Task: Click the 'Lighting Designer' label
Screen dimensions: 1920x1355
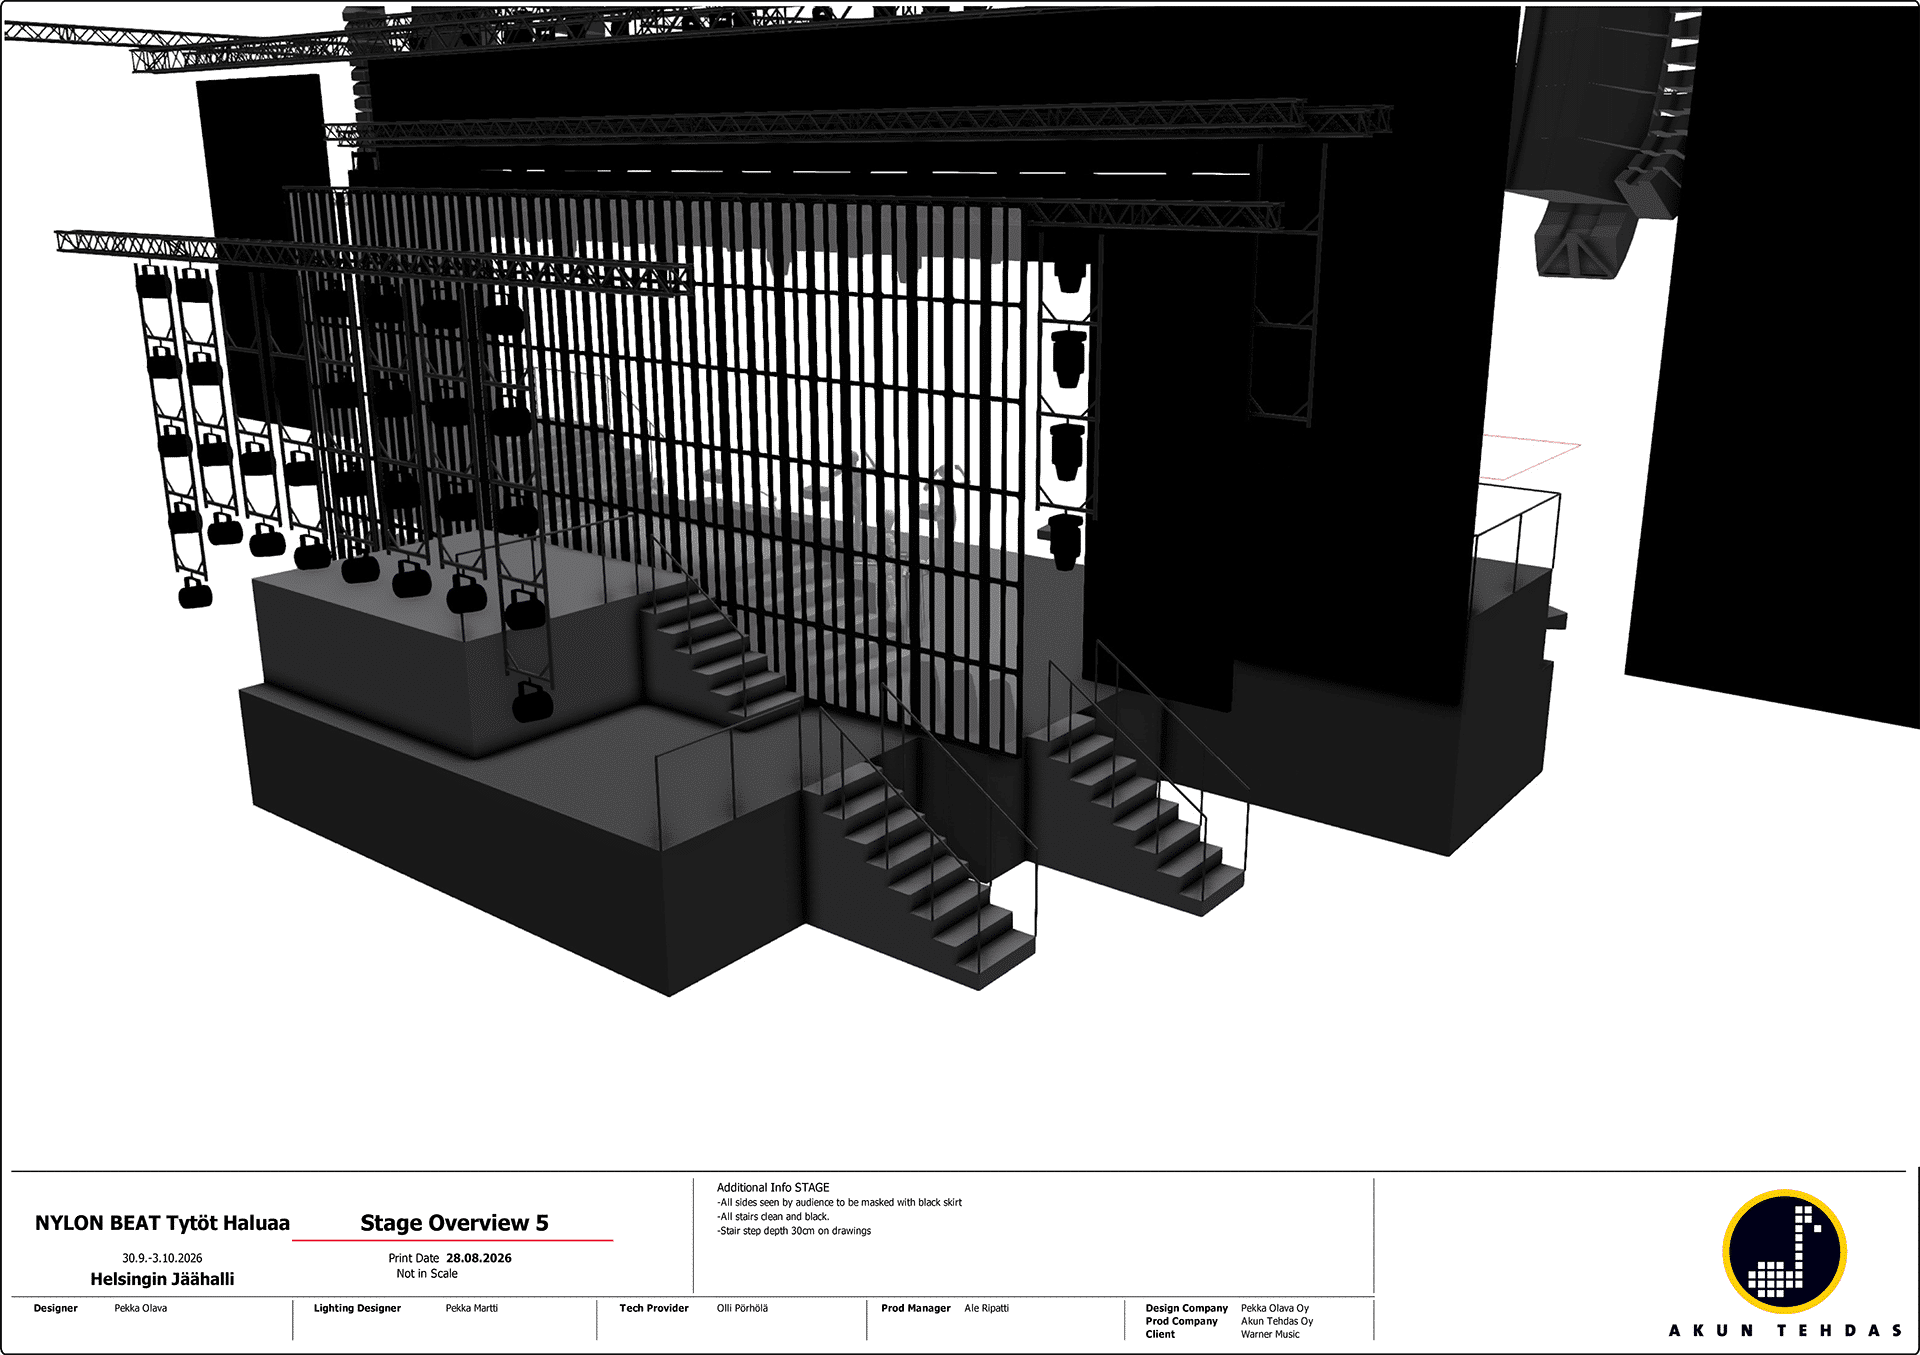Action: 357,1308
